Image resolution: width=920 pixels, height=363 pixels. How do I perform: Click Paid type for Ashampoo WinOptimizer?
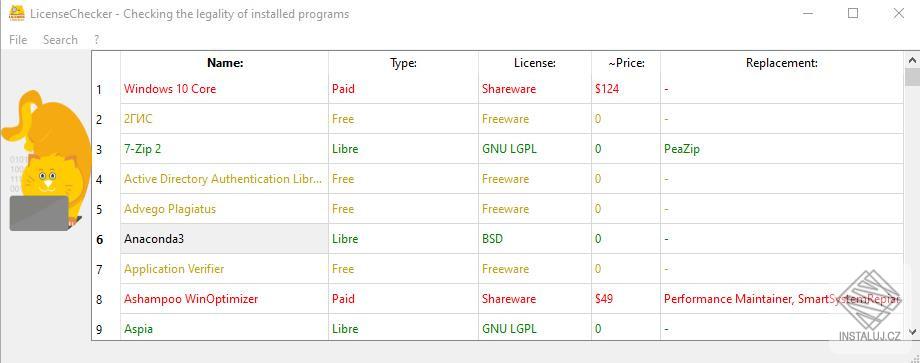403,299
